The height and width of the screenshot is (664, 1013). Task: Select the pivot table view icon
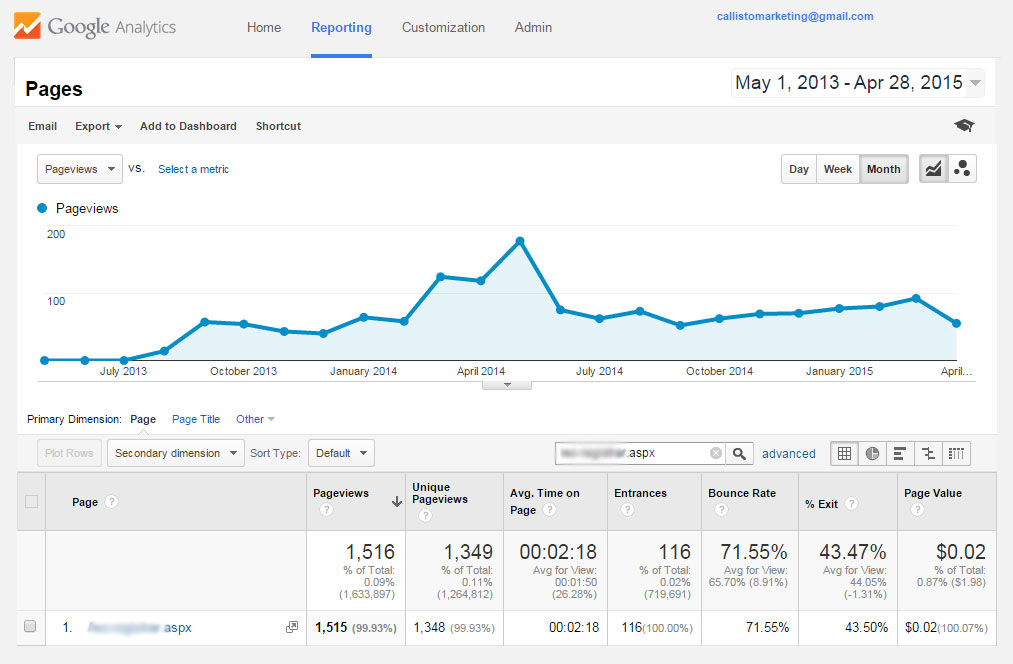click(956, 453)
